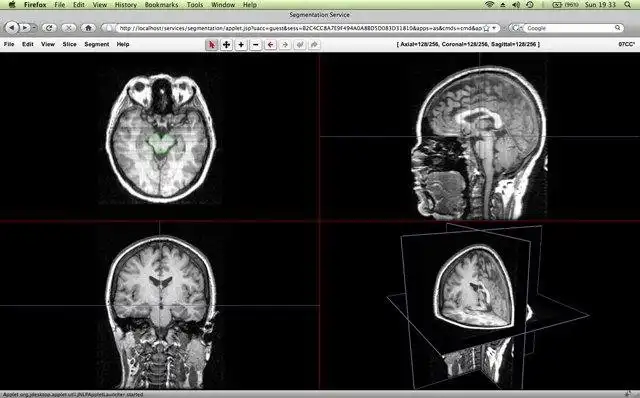
Task: Open the applet's View menu
Action: coord(48,44)
